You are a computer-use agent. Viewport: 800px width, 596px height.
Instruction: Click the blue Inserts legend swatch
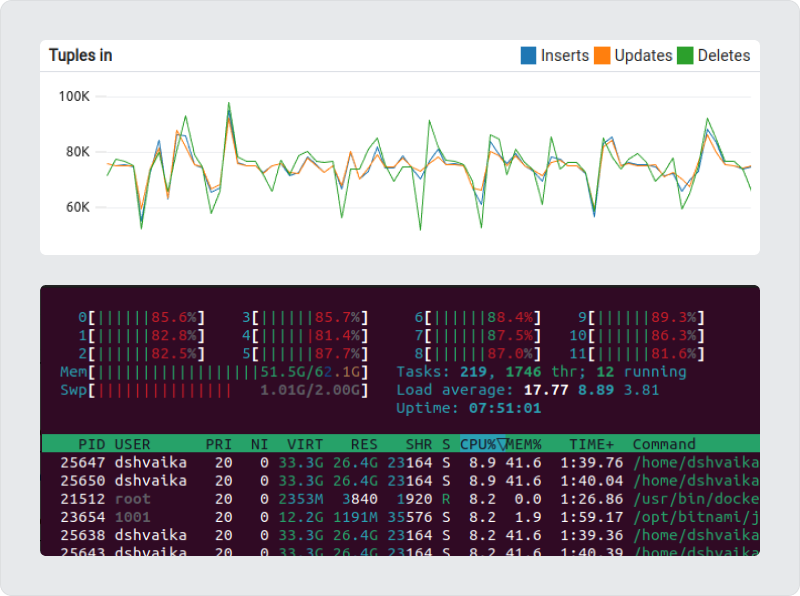pyautogui.click(x=528, y=56)
